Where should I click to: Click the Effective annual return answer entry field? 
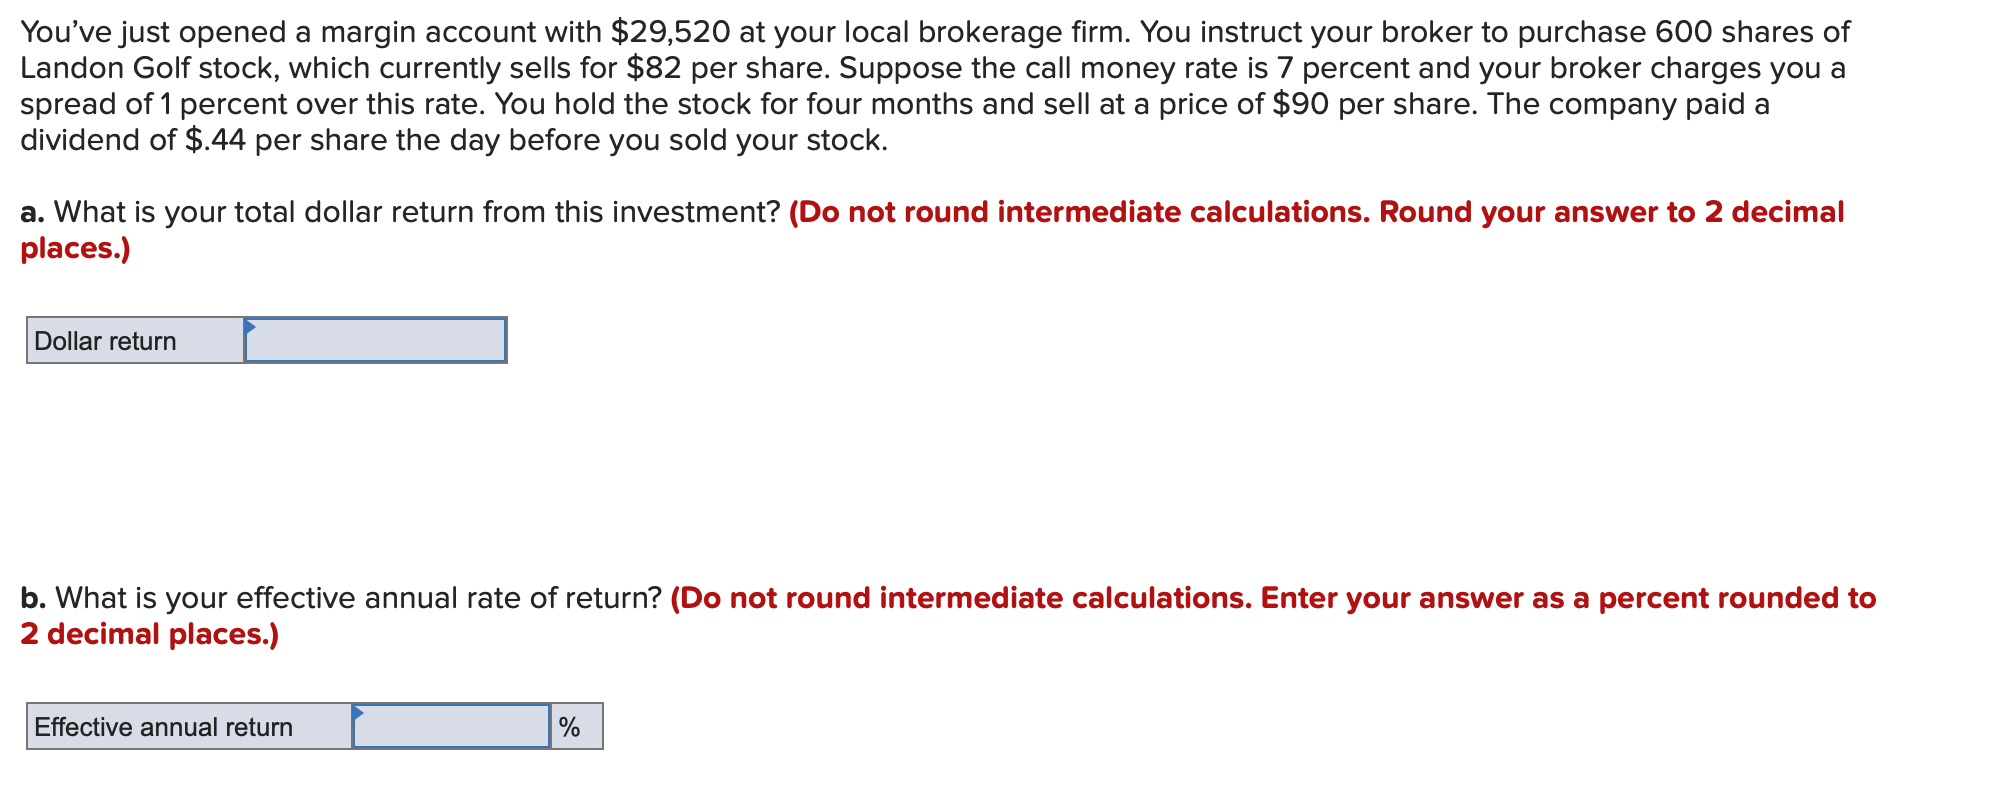tap(455, 728)
